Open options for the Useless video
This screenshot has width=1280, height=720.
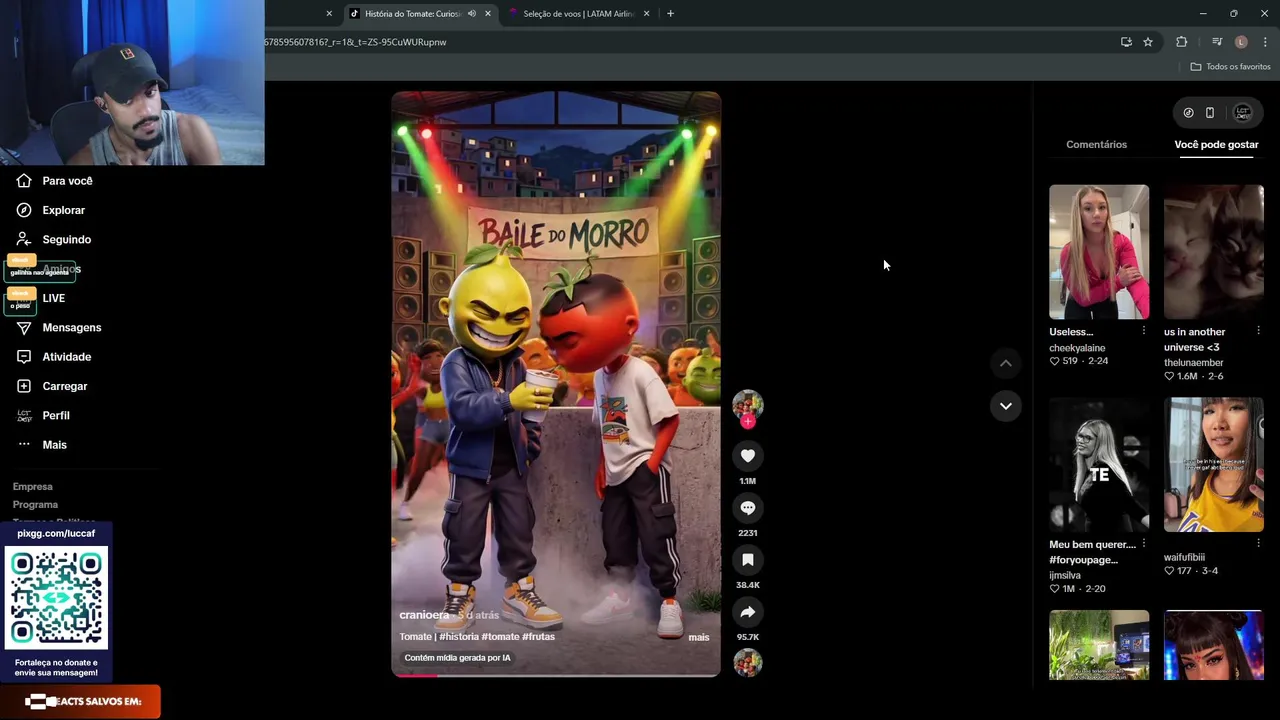[1143, 331]
